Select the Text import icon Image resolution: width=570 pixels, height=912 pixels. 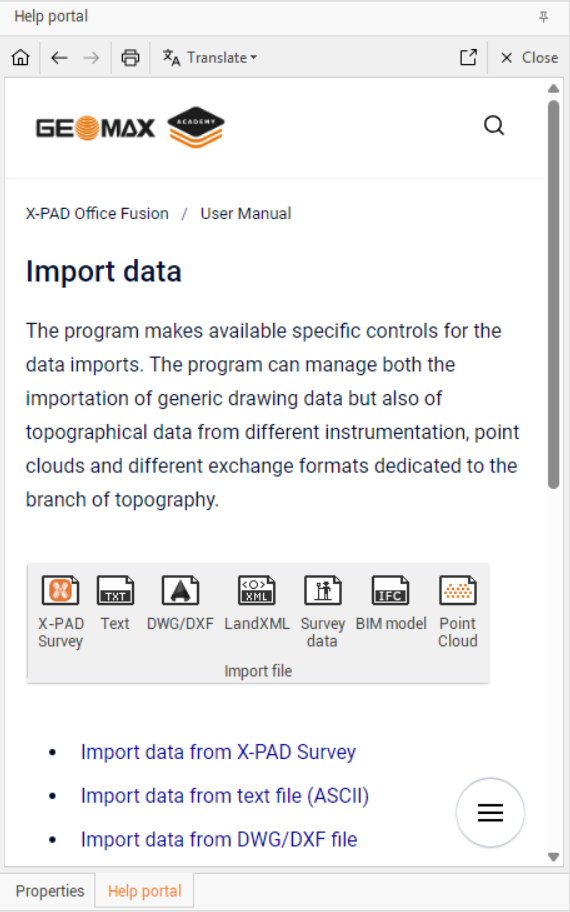coord(115,590)
